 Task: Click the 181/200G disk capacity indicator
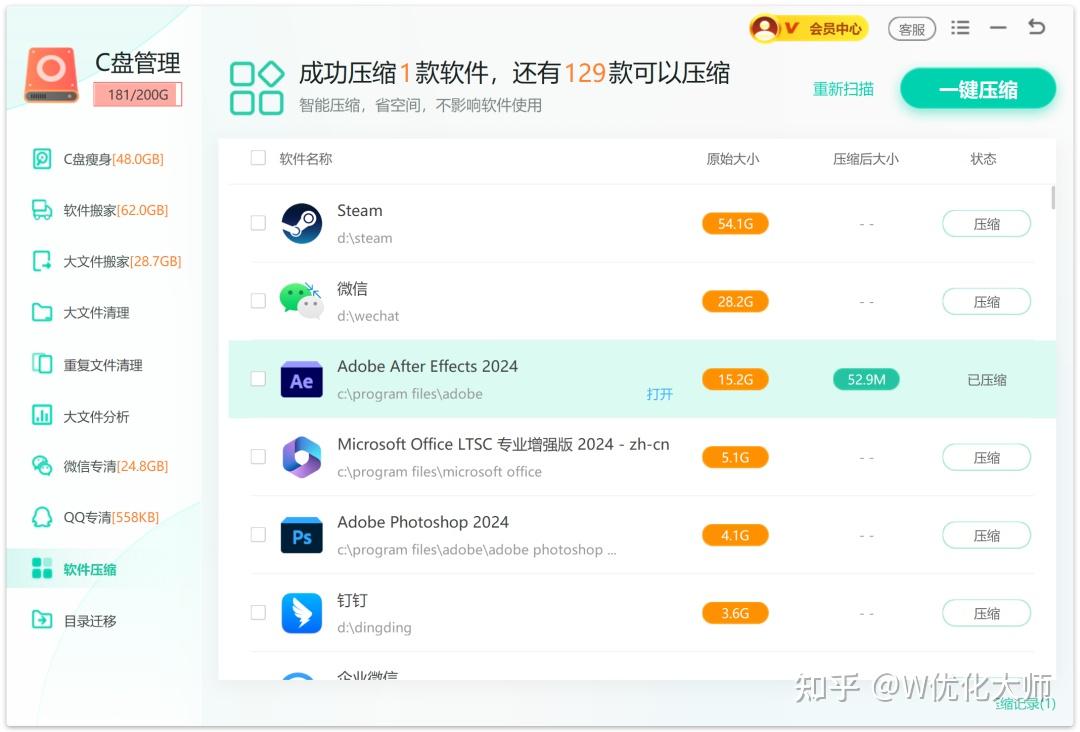pos(137,94)
